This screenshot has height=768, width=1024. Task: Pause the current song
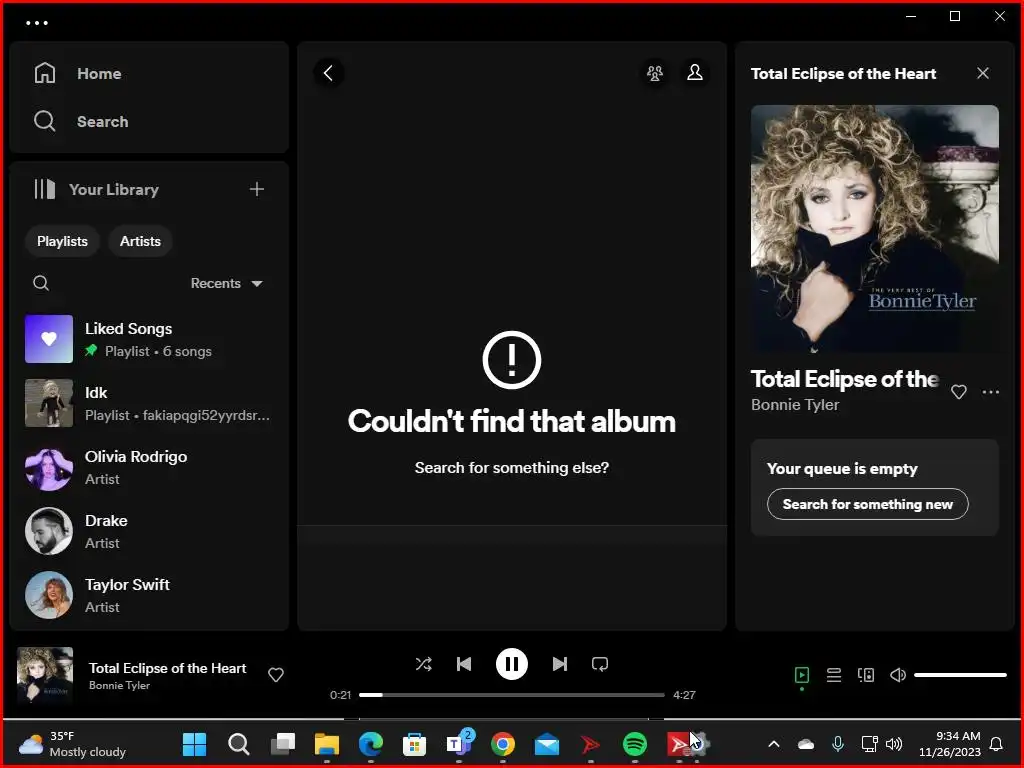[511, 664]
